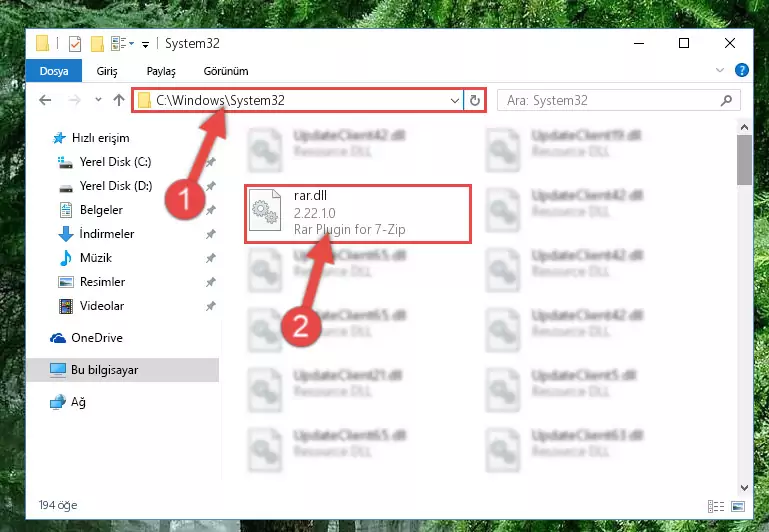This screenshot has height=532, width=769.
Task: Go forward with the right arrow
Action: coord(75,100)
